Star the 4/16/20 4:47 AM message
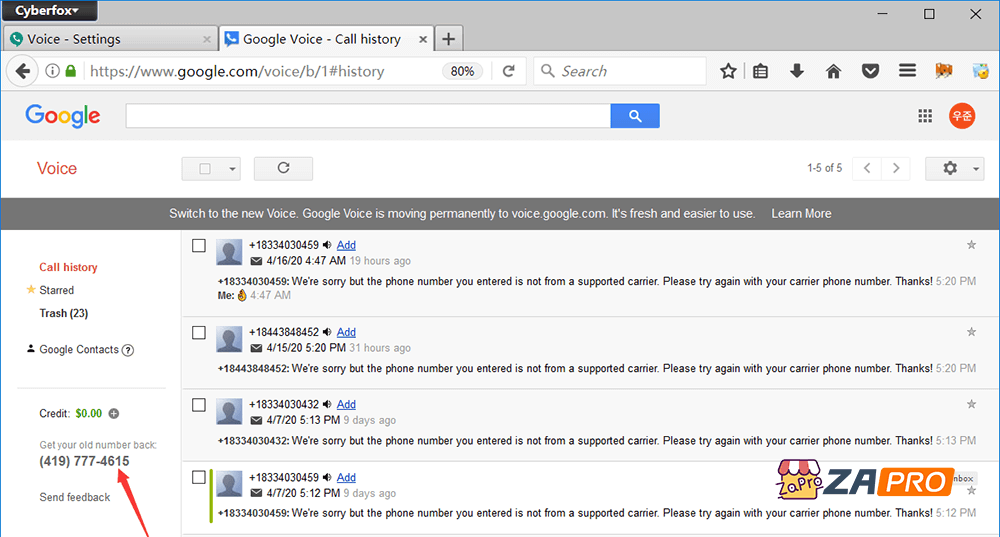 [971, 245]
